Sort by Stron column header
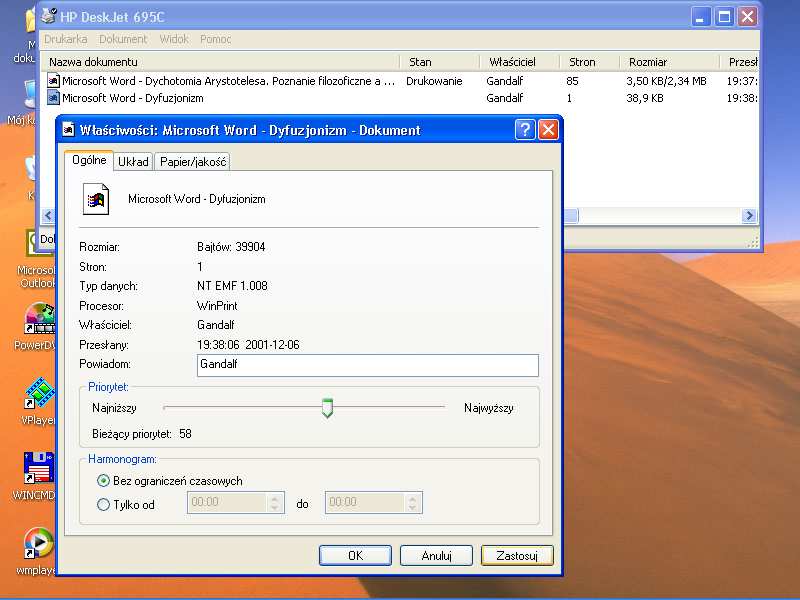 tap(590, 62)
